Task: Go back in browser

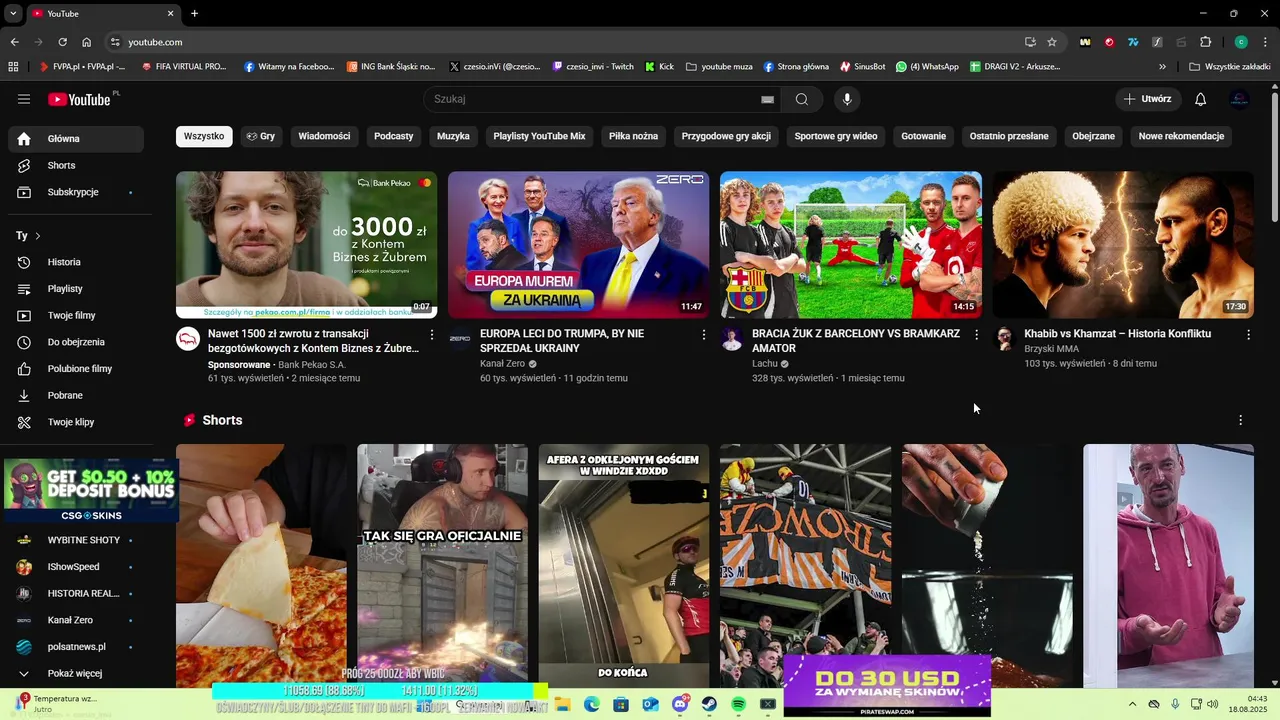Action: 14,42
